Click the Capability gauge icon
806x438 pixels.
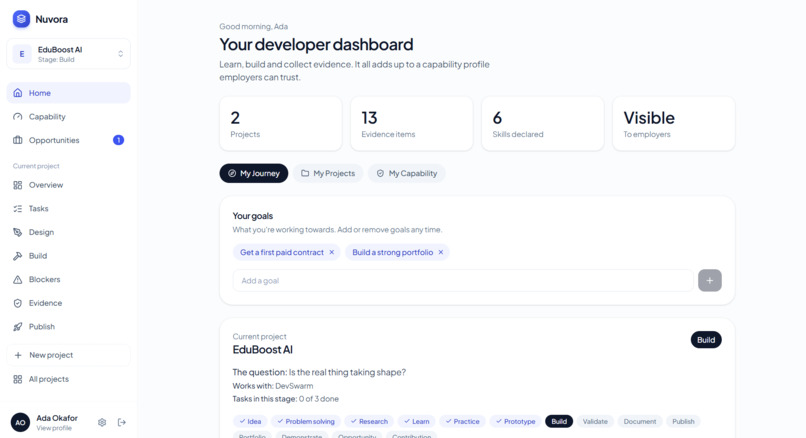(x=17, y=117)
